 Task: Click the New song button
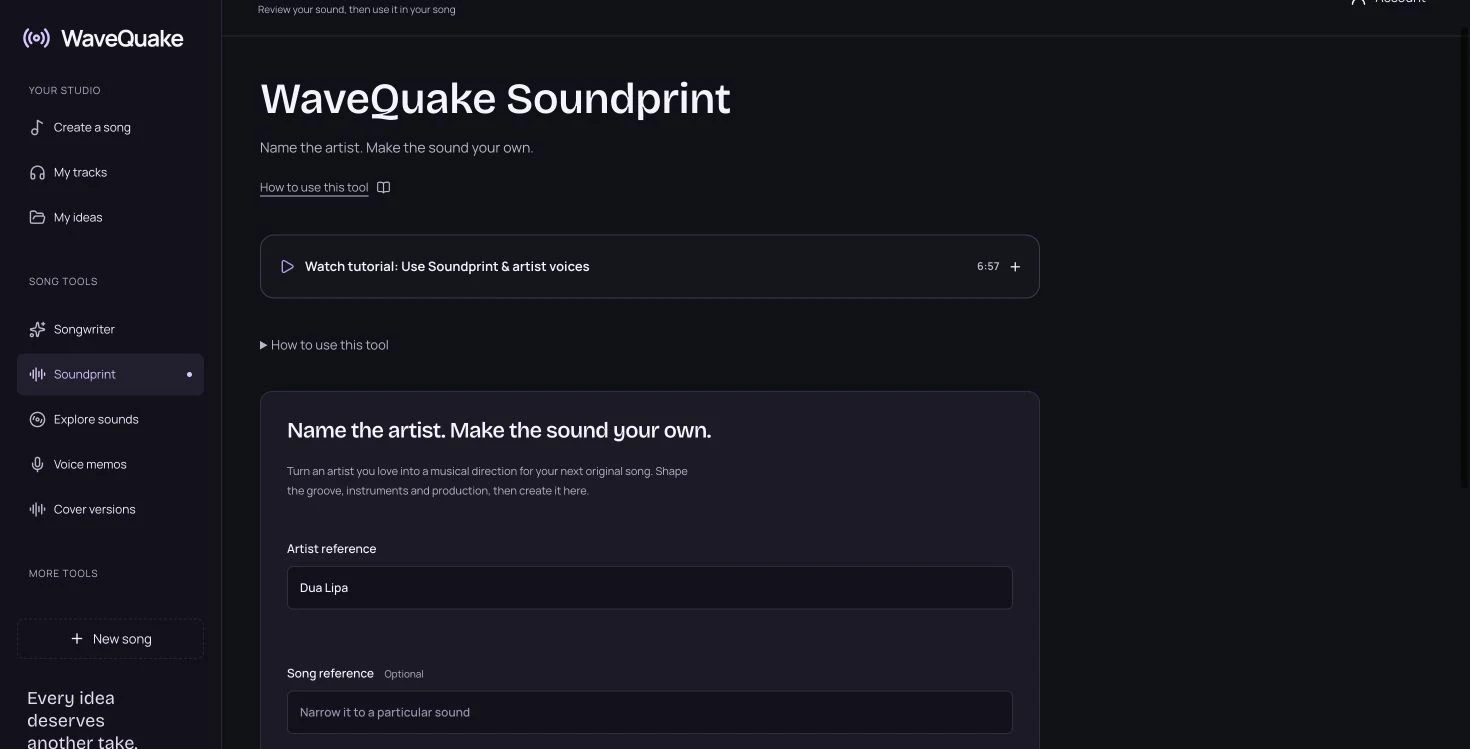(x=110, y=639)
